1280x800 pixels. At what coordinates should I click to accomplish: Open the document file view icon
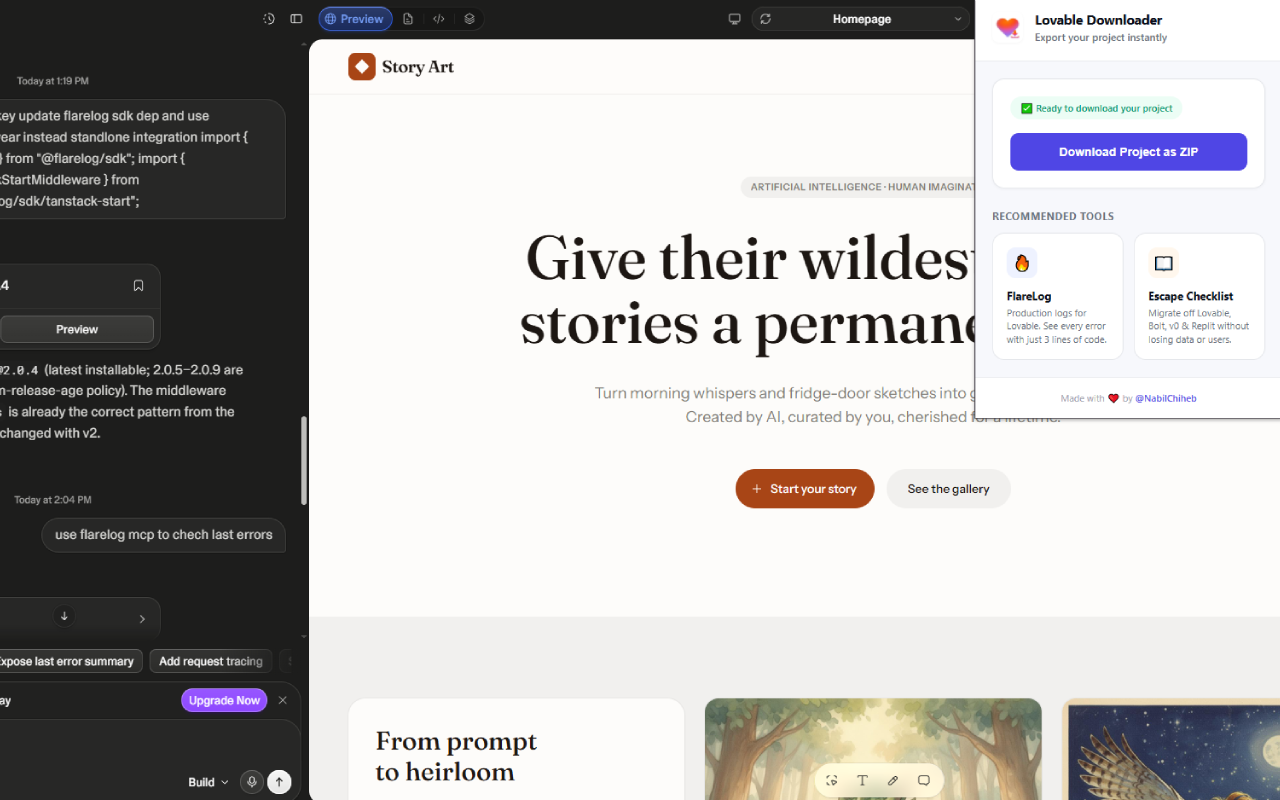coord(408,19)
